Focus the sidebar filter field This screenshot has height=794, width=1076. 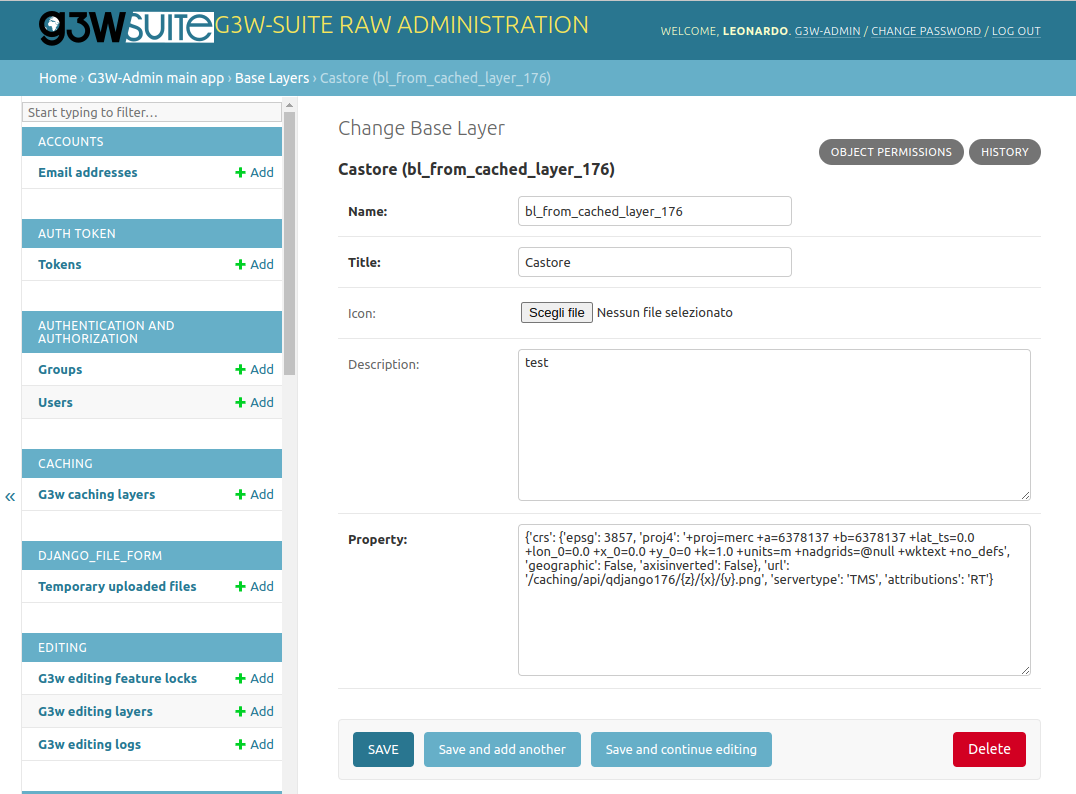coord(152,112)
